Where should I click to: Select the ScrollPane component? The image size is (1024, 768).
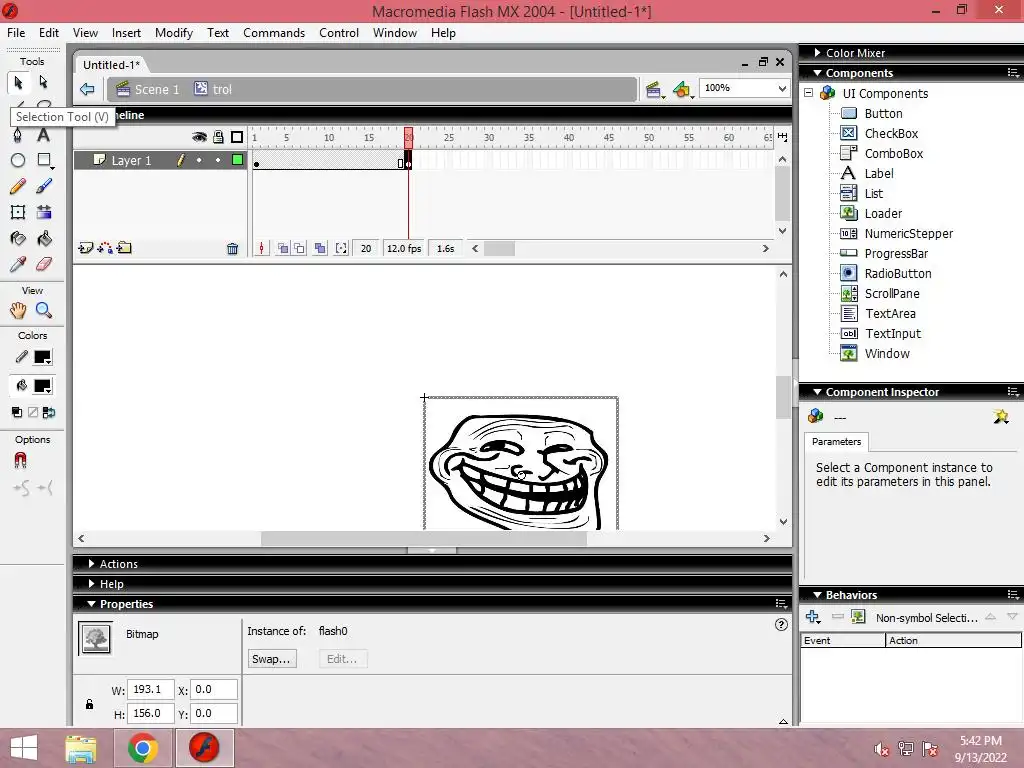click(892, 294)
